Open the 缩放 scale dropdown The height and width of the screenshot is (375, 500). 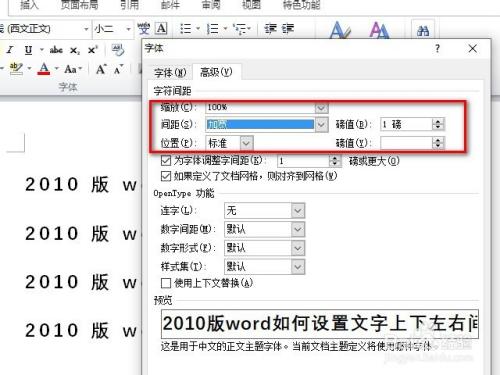click(321, 108)
